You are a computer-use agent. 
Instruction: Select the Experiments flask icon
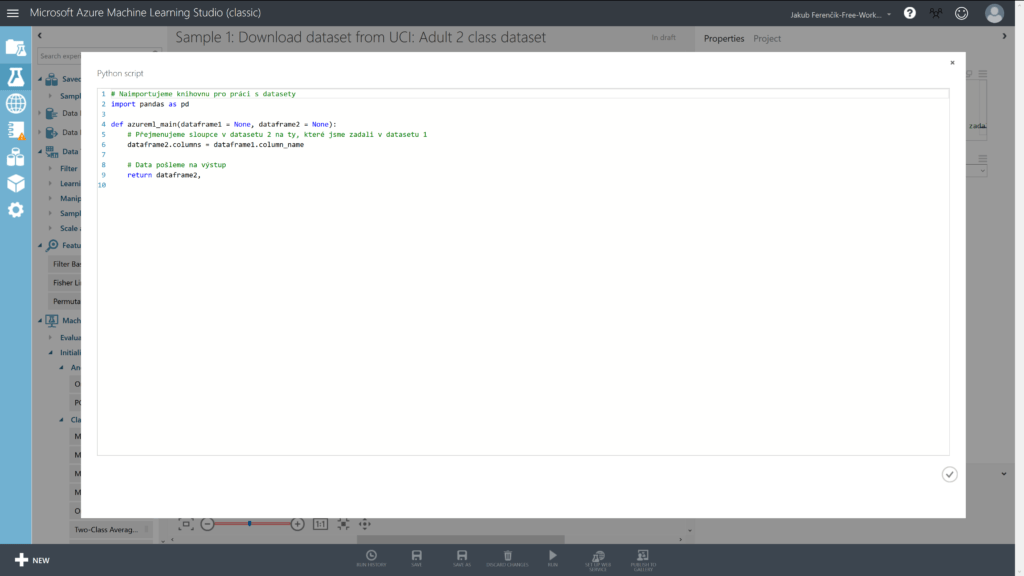pos(15,76)
